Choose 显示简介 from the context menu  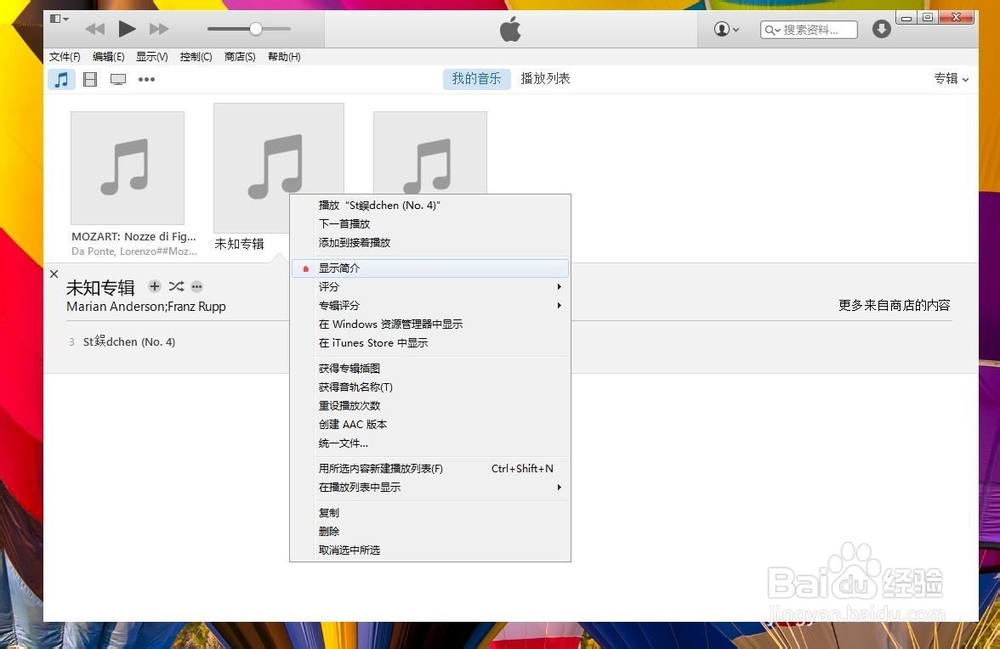pos(430,267)
